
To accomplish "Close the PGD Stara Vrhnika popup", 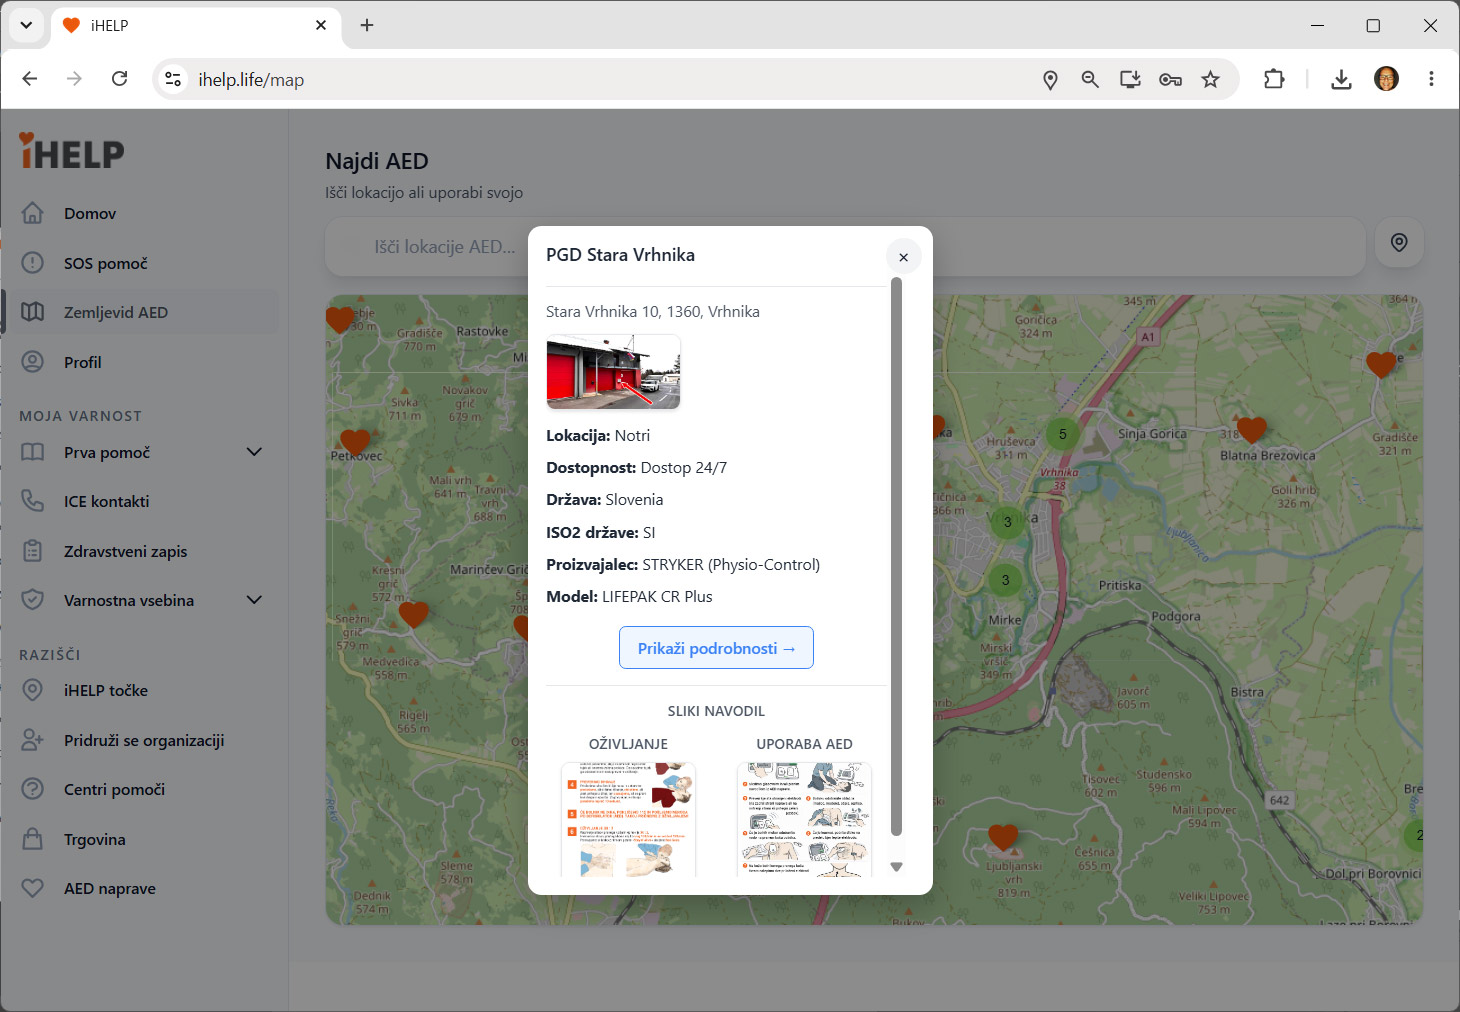I will 903,257.
